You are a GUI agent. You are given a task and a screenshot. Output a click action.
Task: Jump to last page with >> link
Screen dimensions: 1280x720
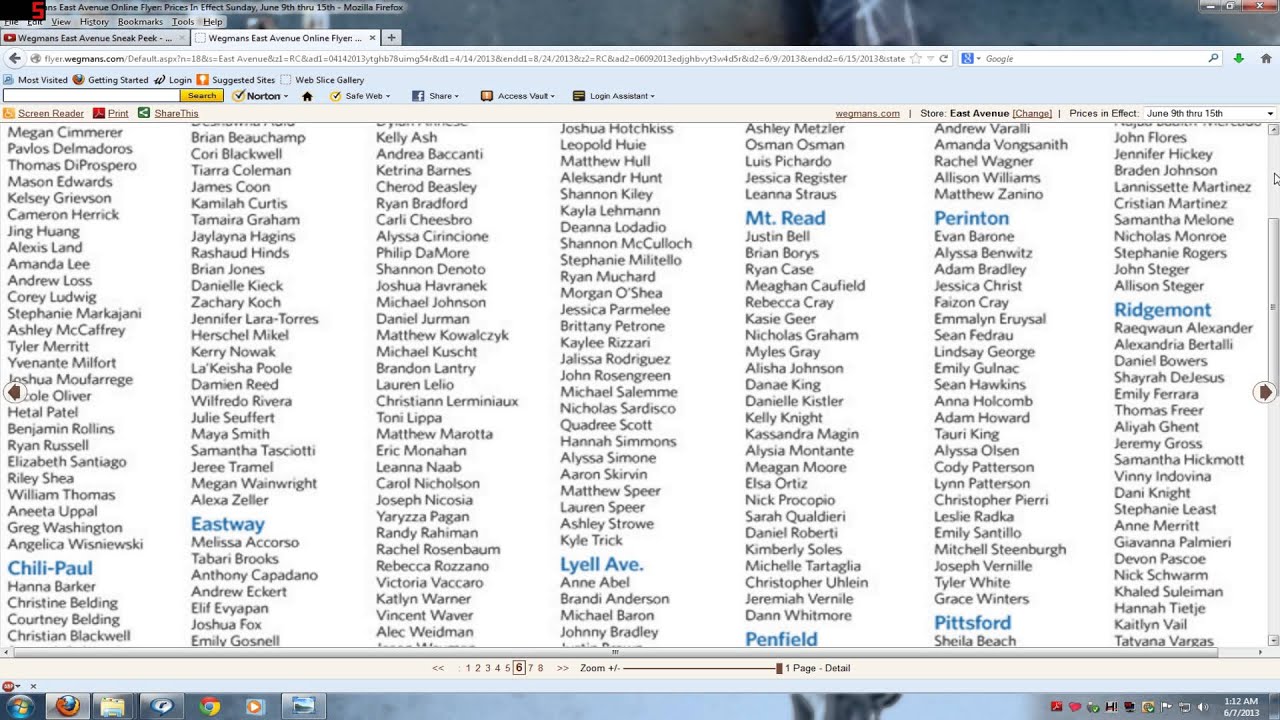[x=562, y=668]
